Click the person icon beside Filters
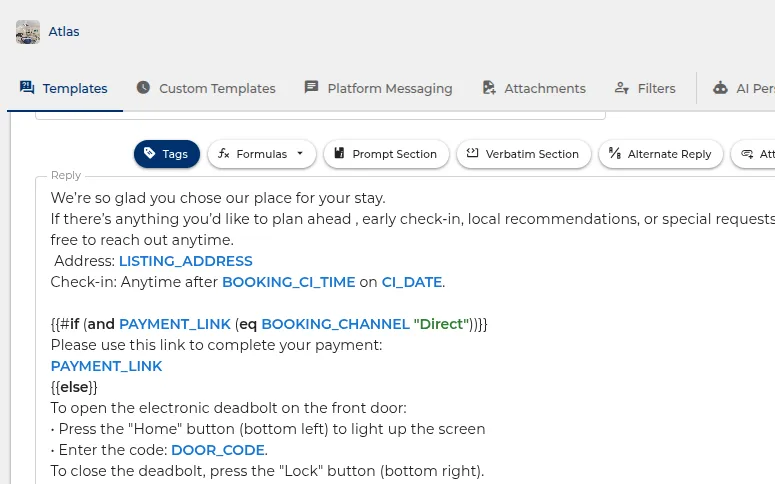 tap(621, 88)
